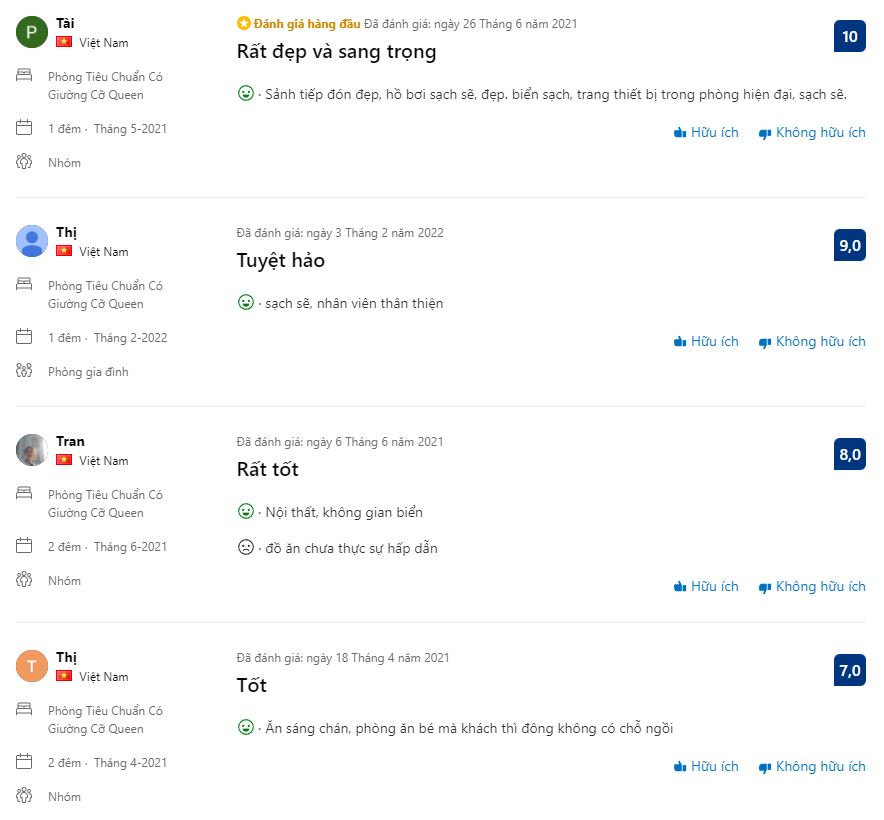This screenshot has width=884, height=820.
Task: Click the orange T avatar
Action: pos(32,666)
